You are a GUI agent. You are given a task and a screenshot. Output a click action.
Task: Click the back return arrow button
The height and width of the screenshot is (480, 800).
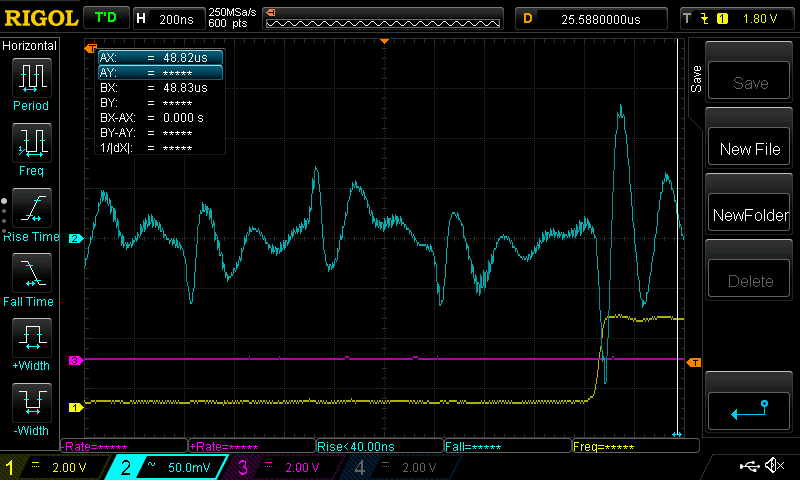tap(749, 411)
